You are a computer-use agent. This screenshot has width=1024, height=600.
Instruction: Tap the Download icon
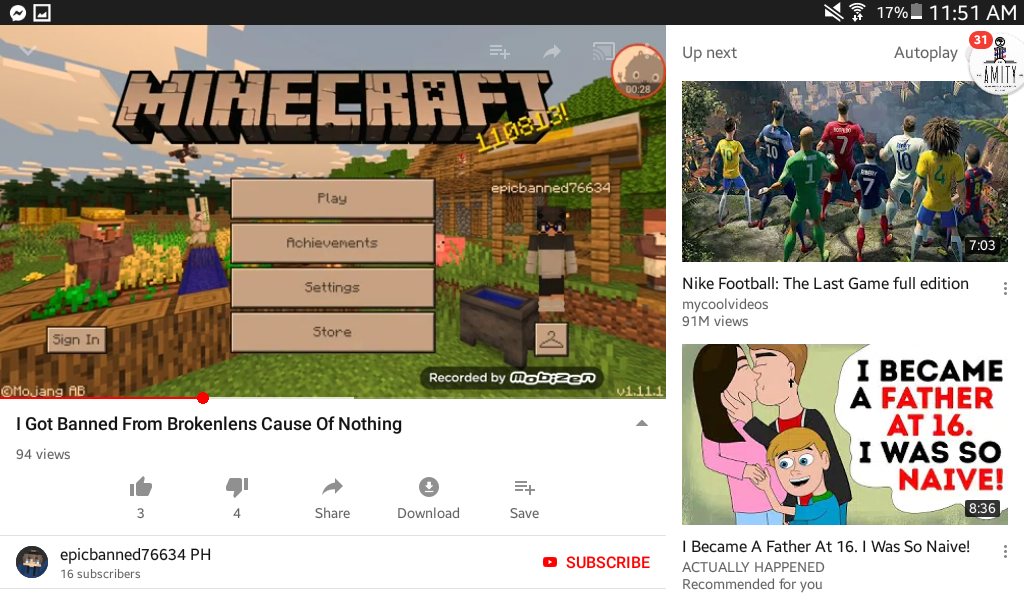pyautogui.click(x=428, y=487)
